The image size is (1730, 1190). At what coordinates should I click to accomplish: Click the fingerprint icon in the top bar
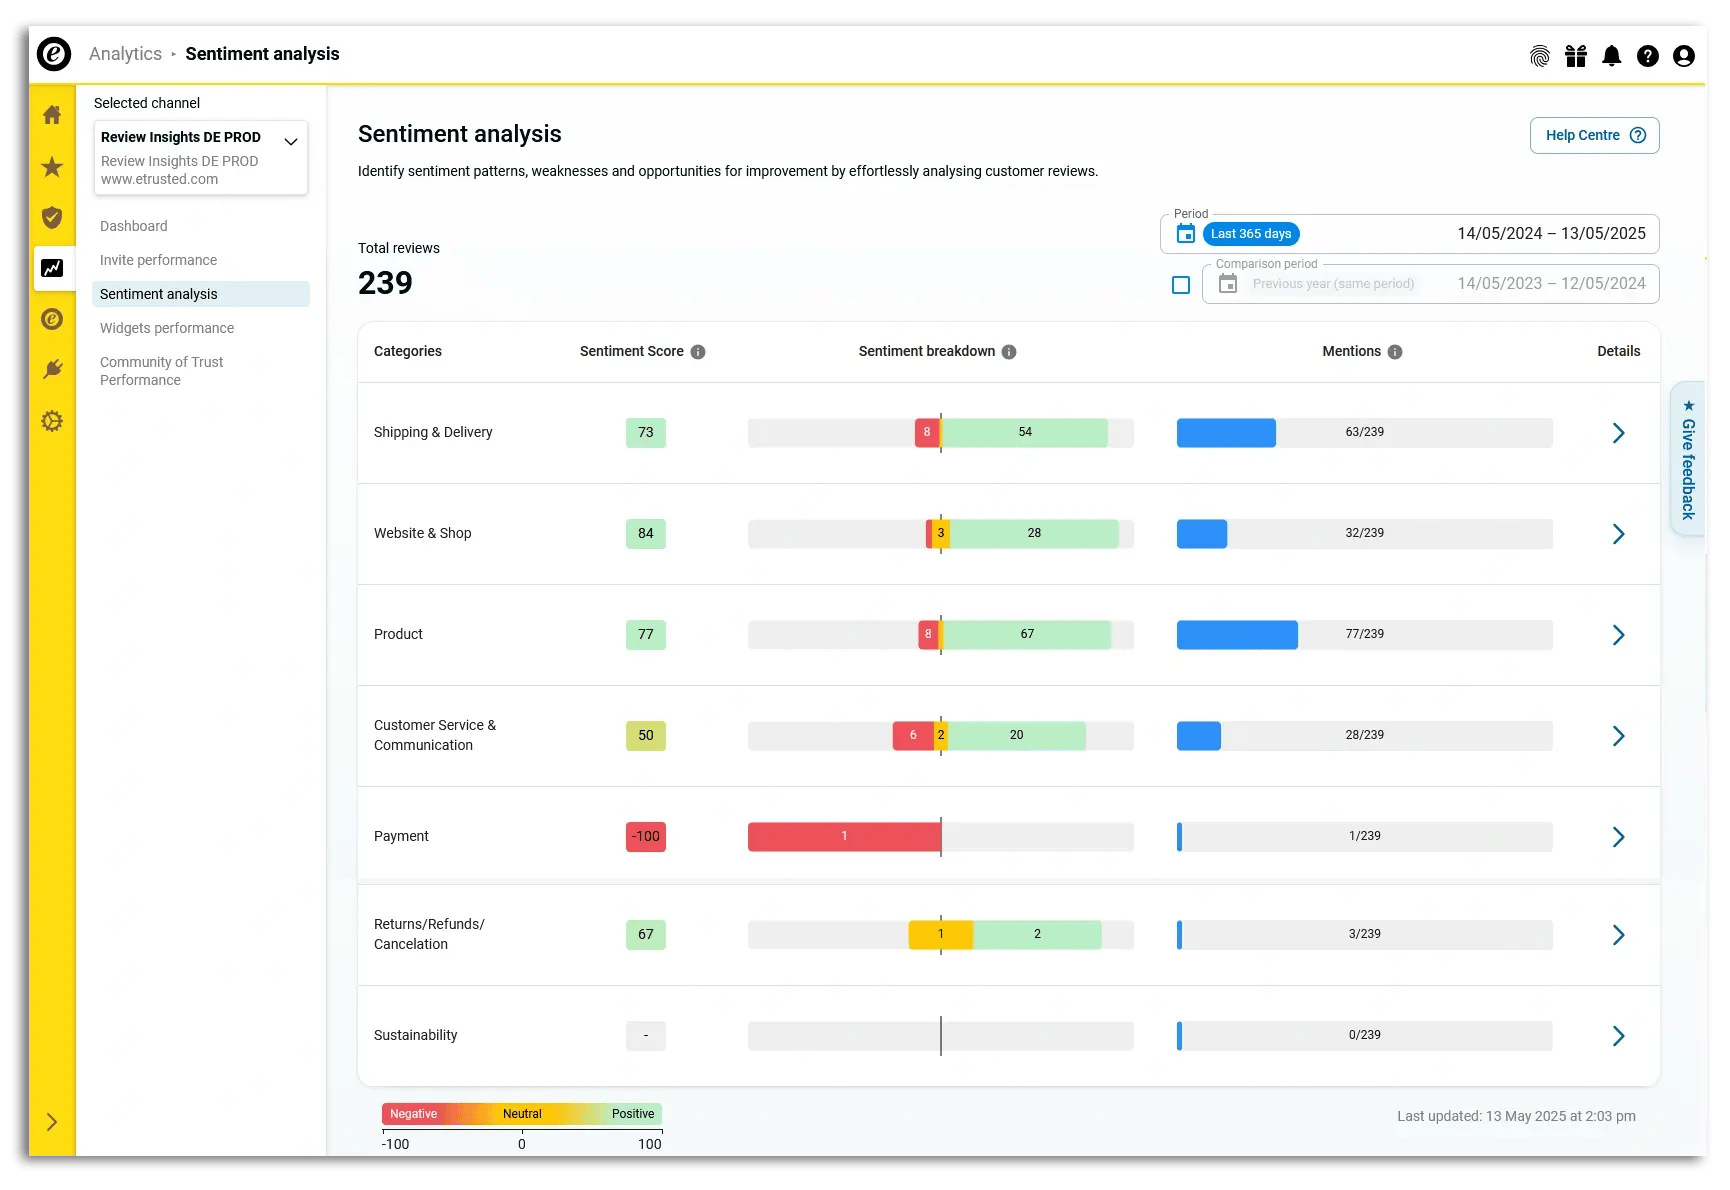pyautogui.click(x=1539, y=56)
